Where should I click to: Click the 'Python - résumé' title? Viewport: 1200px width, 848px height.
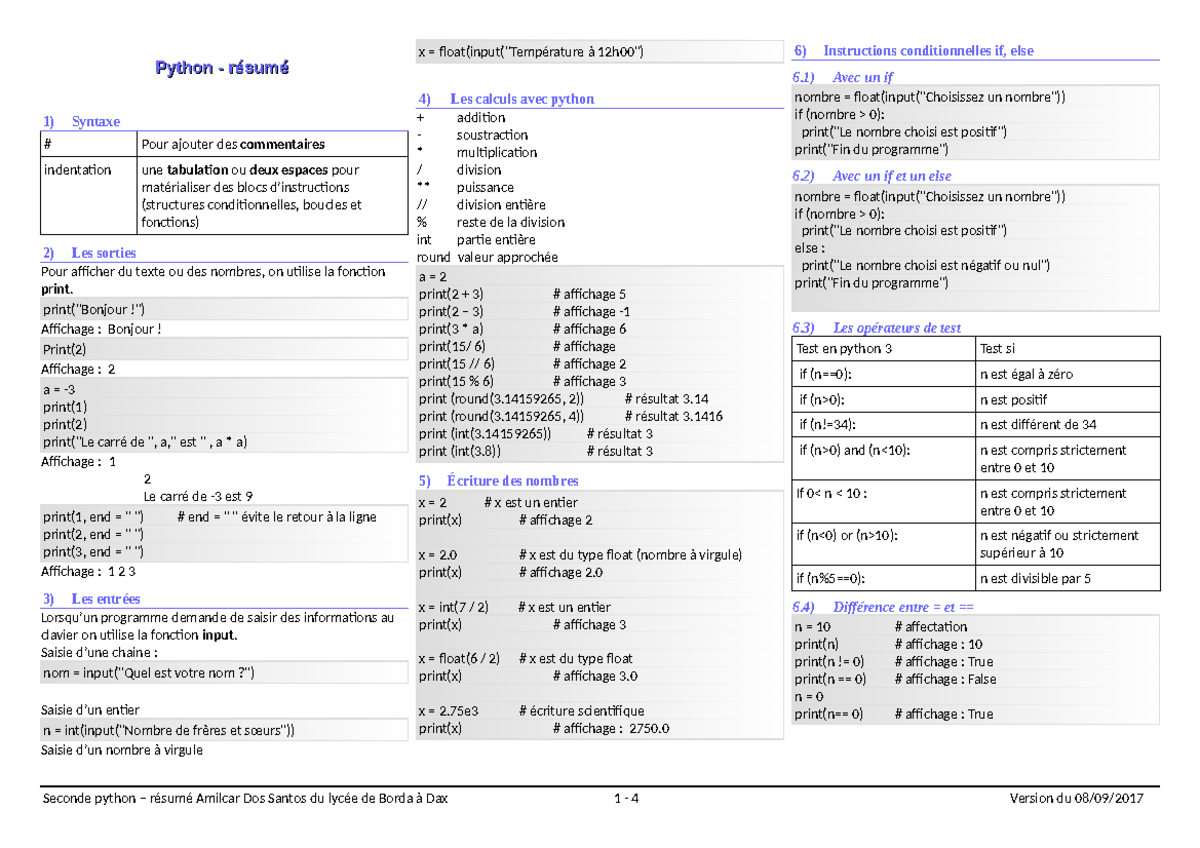pyautogui.click(x=221, y=68)
